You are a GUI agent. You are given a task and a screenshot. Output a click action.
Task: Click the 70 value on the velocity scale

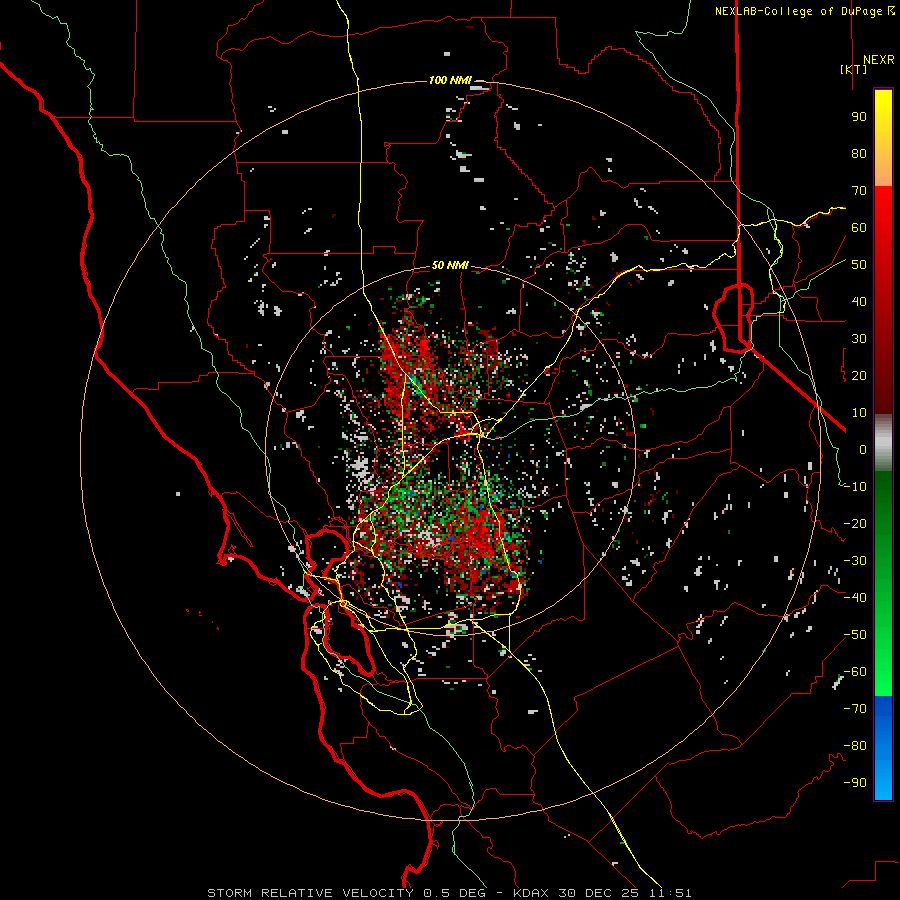pyautogui.click(x=859, y=191)
